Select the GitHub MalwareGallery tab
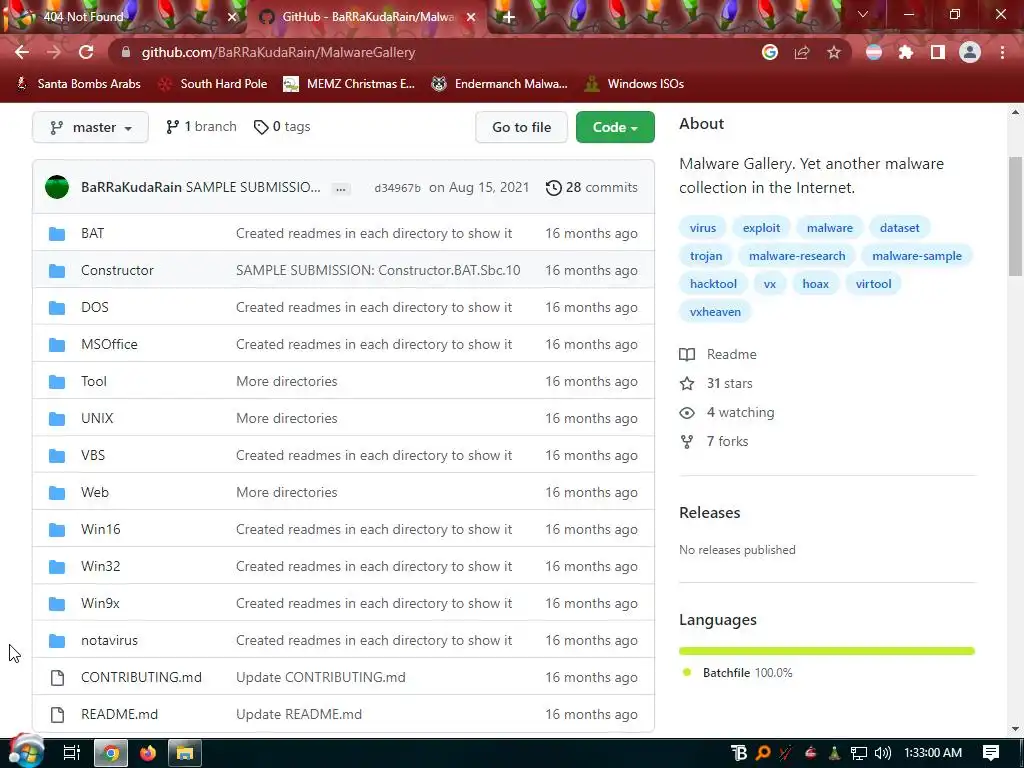This screenshot has height=768, width=1024. click(x=367, y=17)
